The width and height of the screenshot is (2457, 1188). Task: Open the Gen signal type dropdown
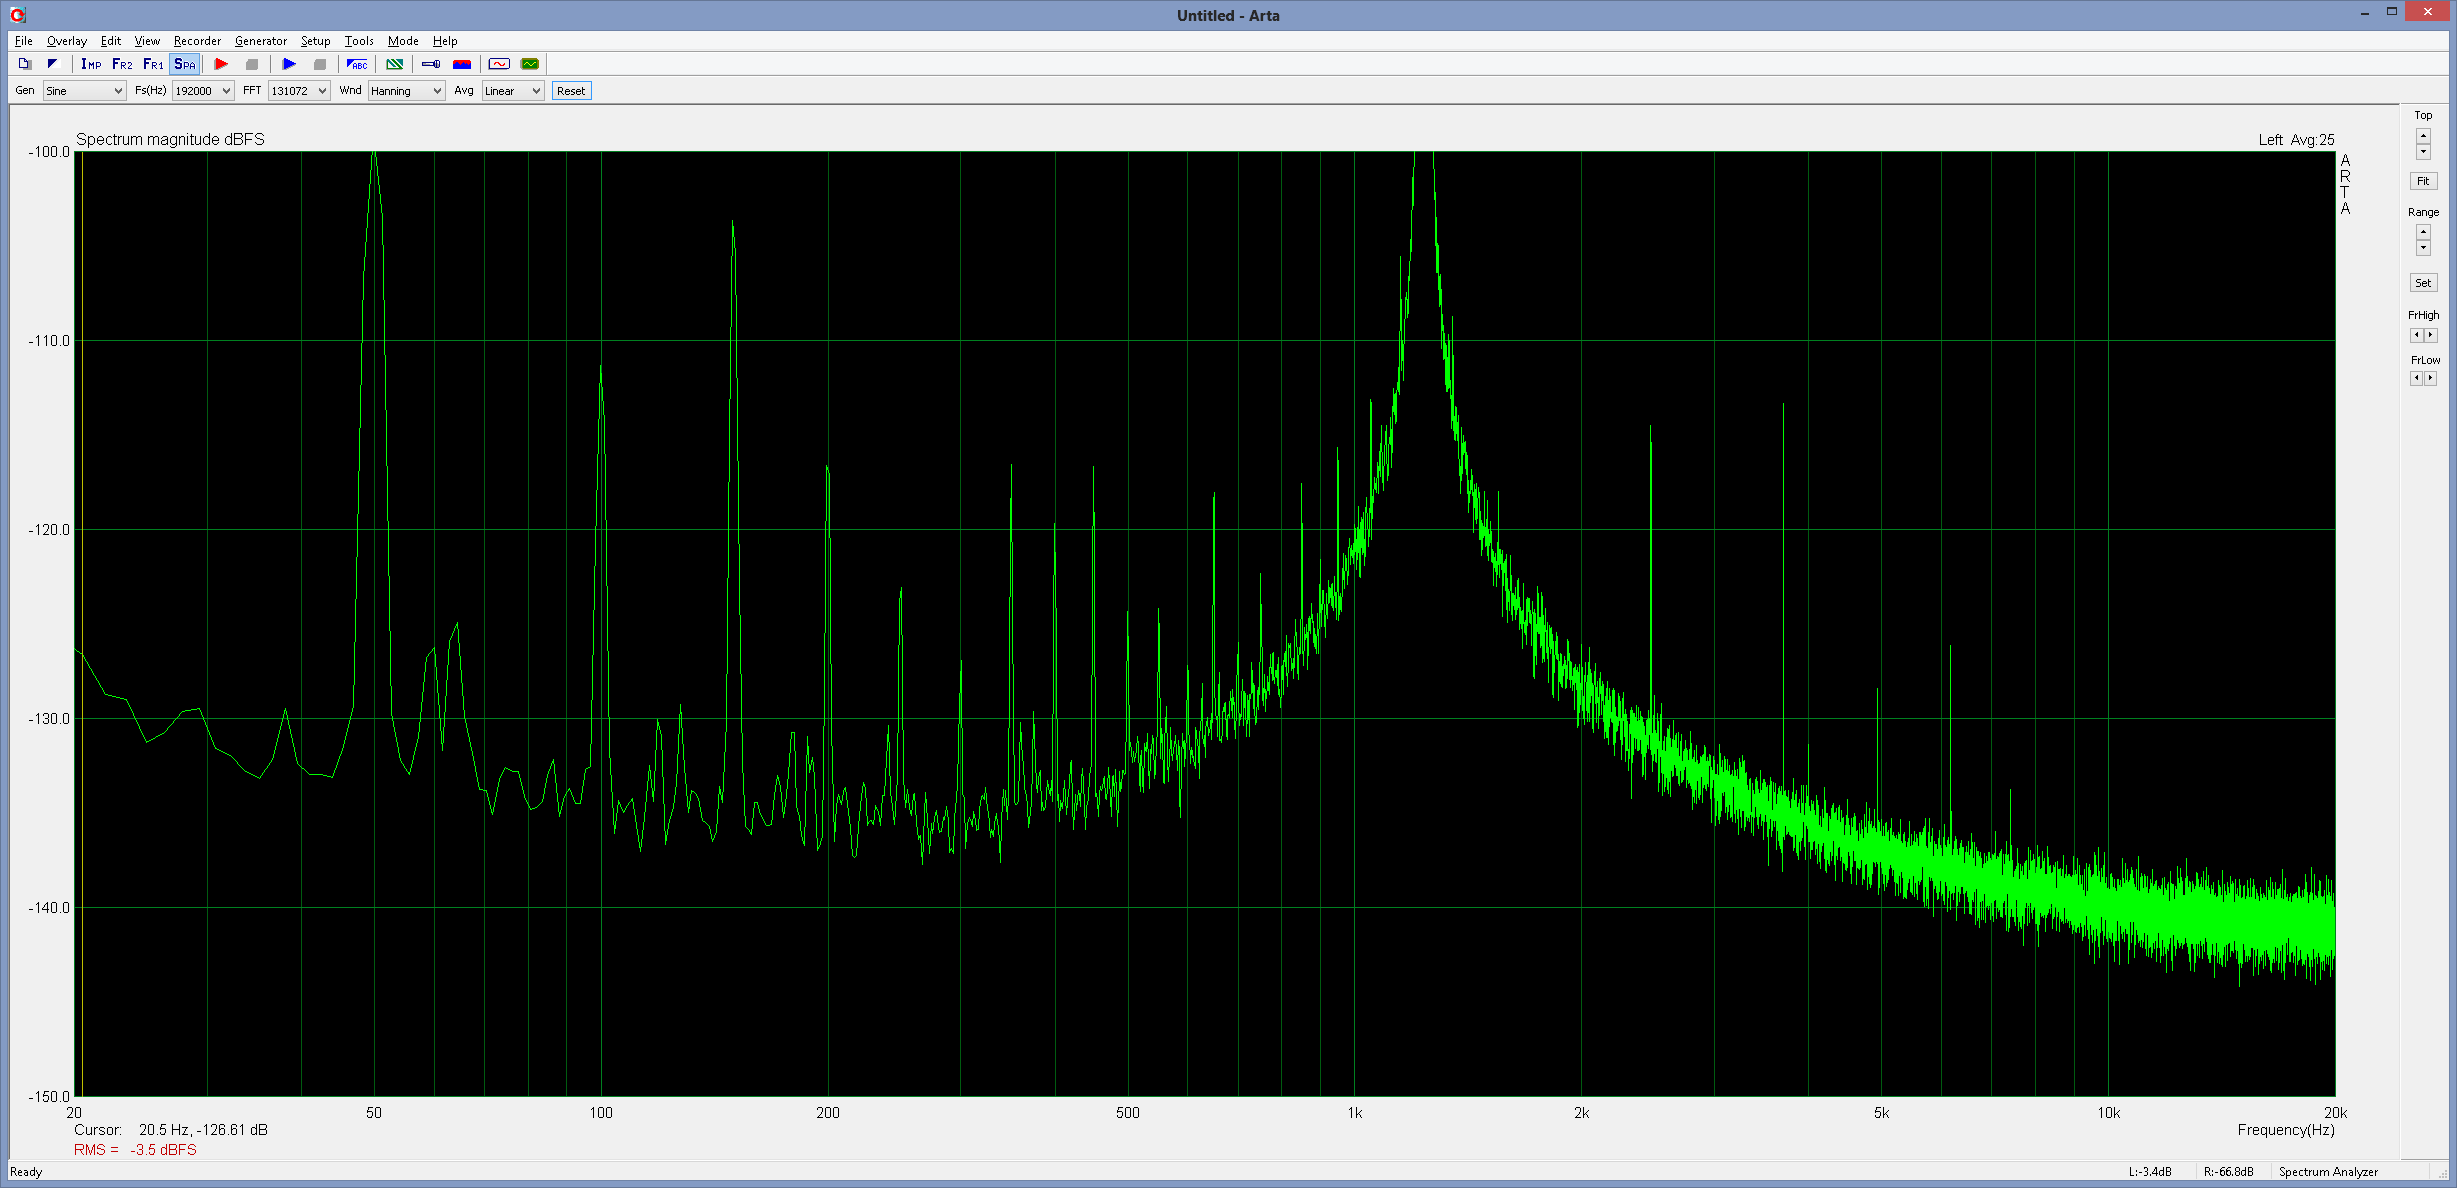[84, 91]
